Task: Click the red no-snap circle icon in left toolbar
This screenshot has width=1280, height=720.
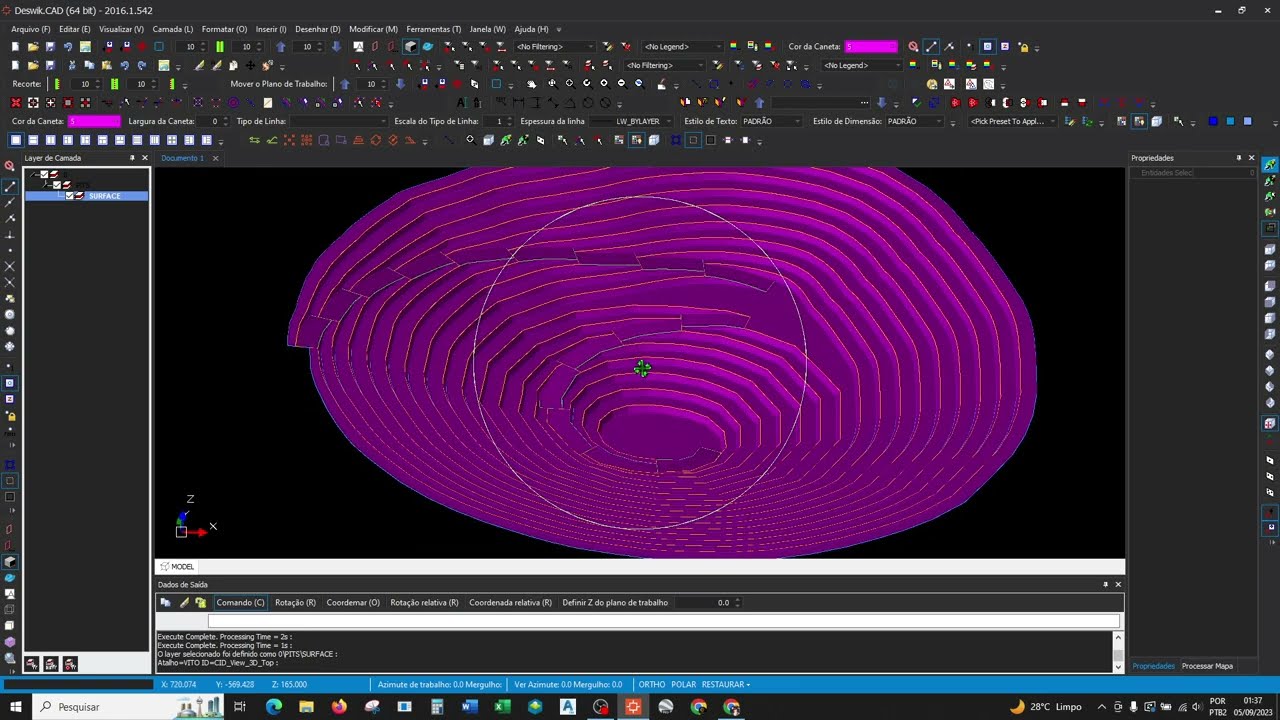Action: pyautogui.click(x=10, y=167)
